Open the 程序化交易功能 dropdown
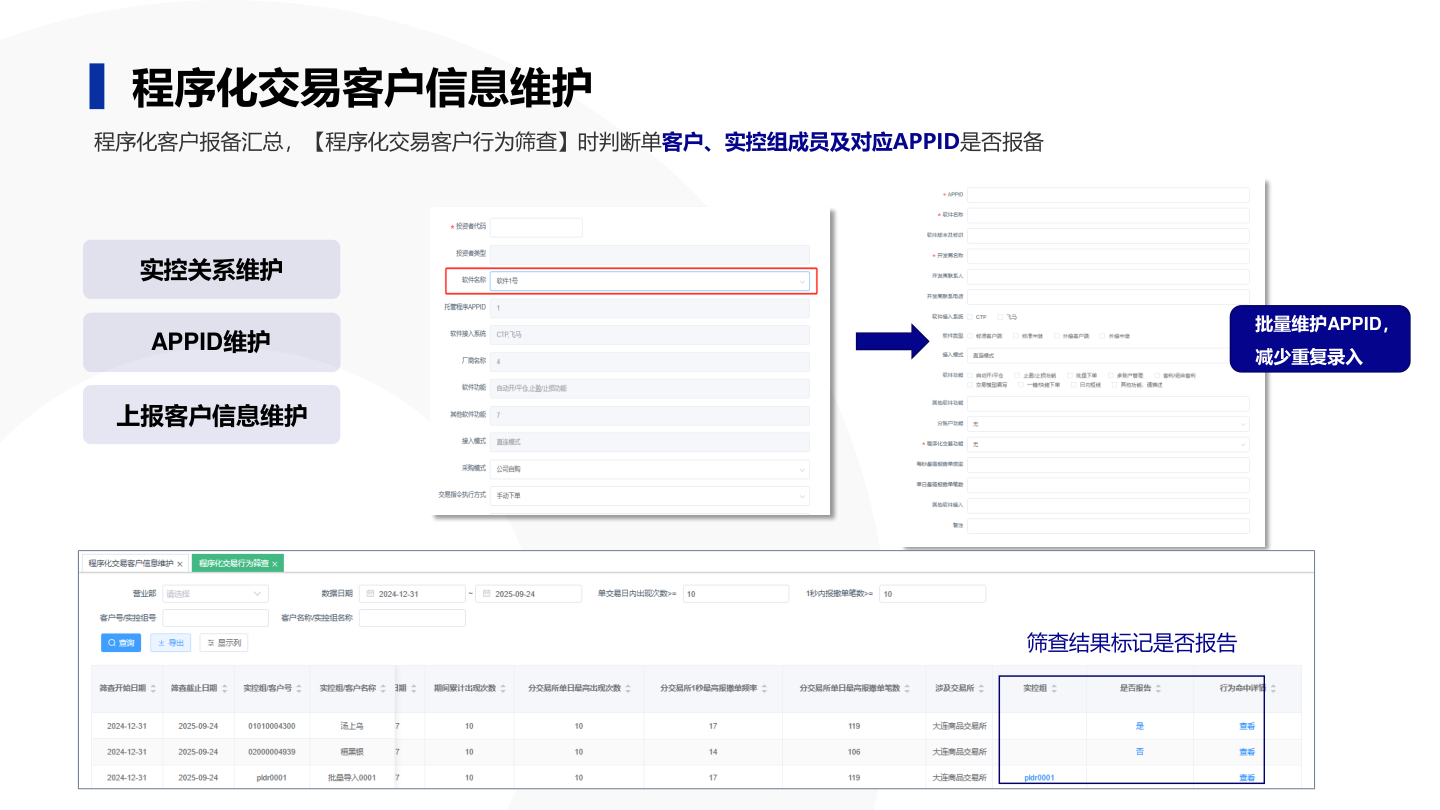The height and width of the screenshot is (810, 1440). tap(1108, 444)
